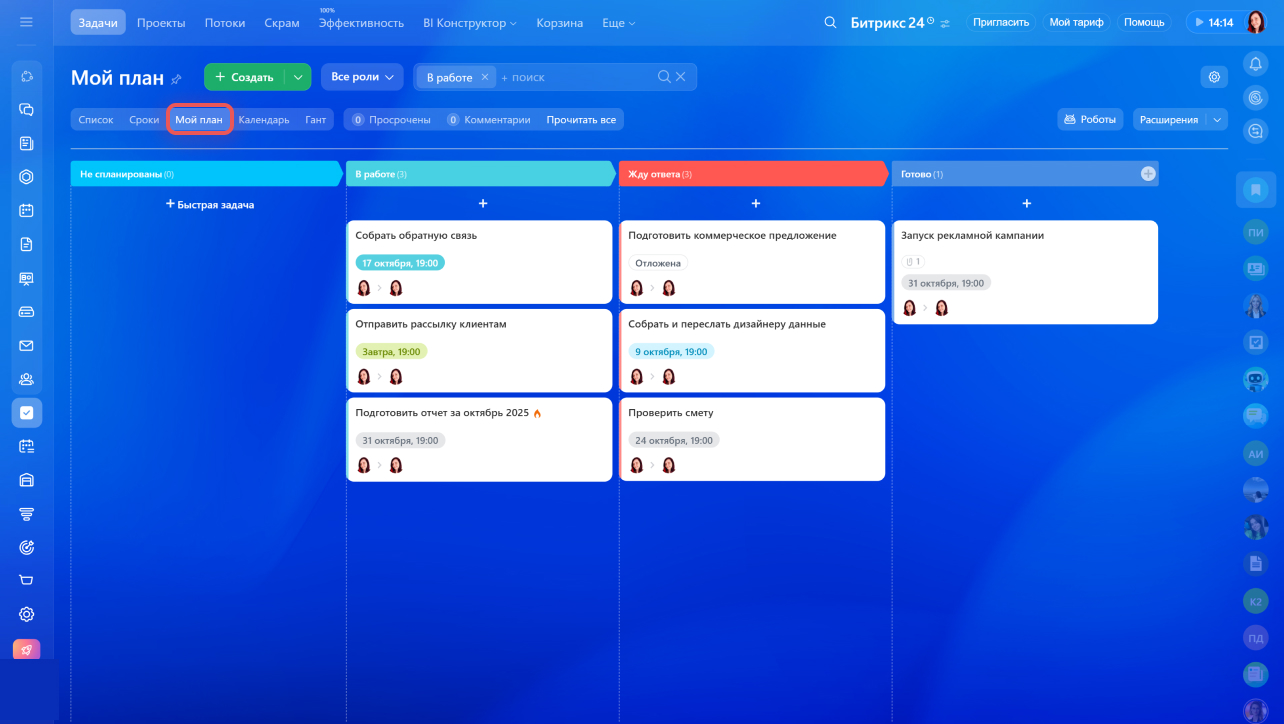The height and width of the screenshot is (724, 1284).
Task: Pin the Мой план page title
Action: point(177,79)
